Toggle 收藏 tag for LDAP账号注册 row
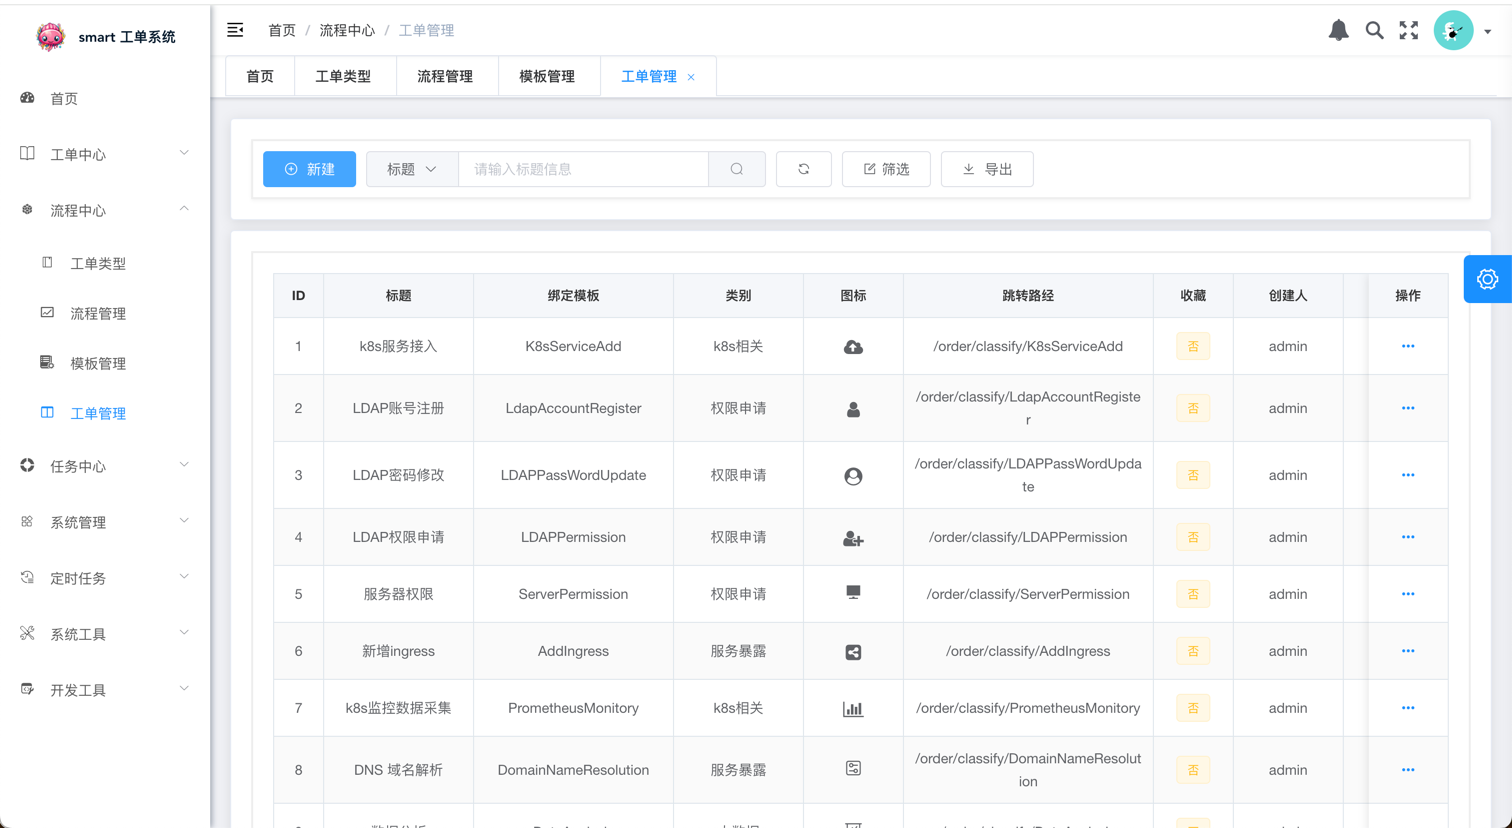Image resolution: width=1512 pixels, height=828 pixels. pyautogui.click(x=1193, y=408)
